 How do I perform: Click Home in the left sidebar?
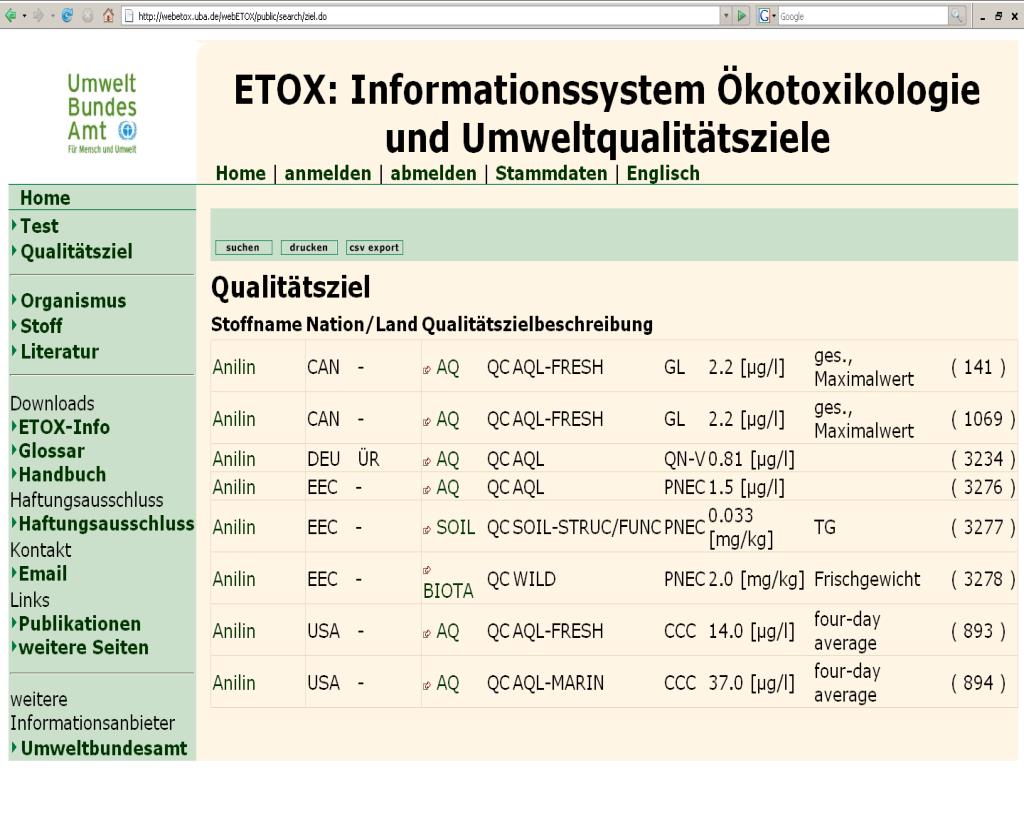pyautogui.click(x=45, y=198)
